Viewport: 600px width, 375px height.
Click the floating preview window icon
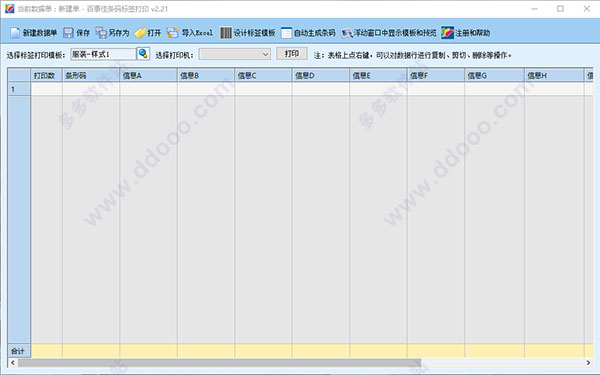pos(347,33)
